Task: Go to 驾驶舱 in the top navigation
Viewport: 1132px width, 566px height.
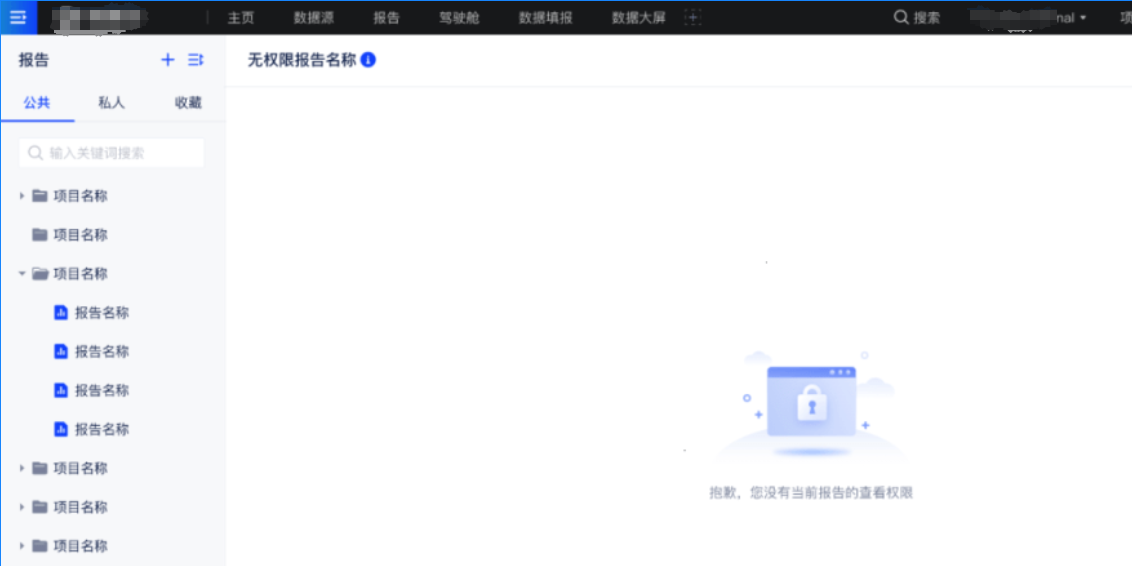Action: [x=459, y=18]
